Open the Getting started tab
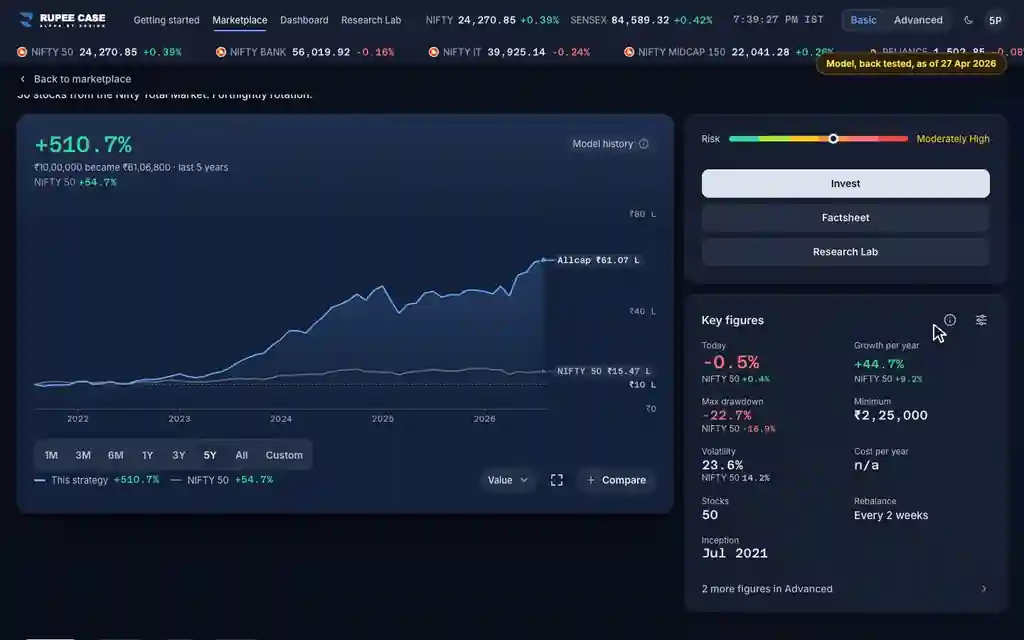The width and height of the screenshot is (1024, 640). pos(167,20)
